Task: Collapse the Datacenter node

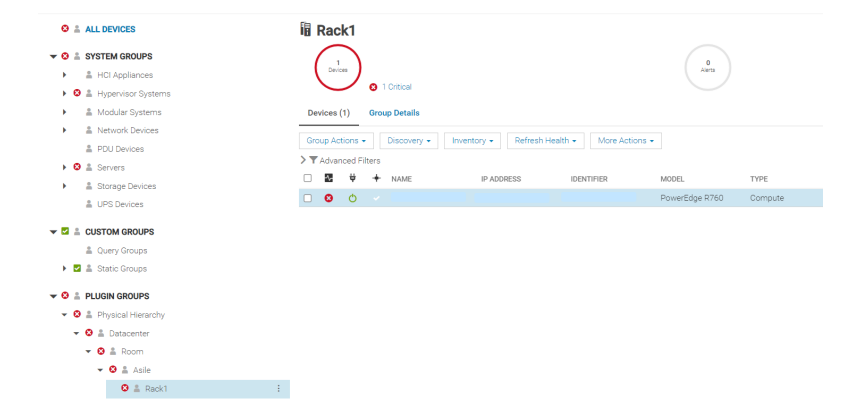Action: coord(77,333)
